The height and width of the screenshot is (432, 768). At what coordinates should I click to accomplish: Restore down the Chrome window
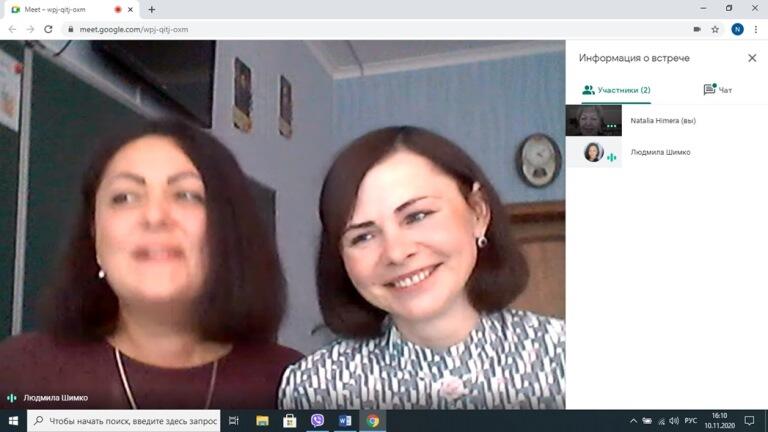[x=729, y=8]
